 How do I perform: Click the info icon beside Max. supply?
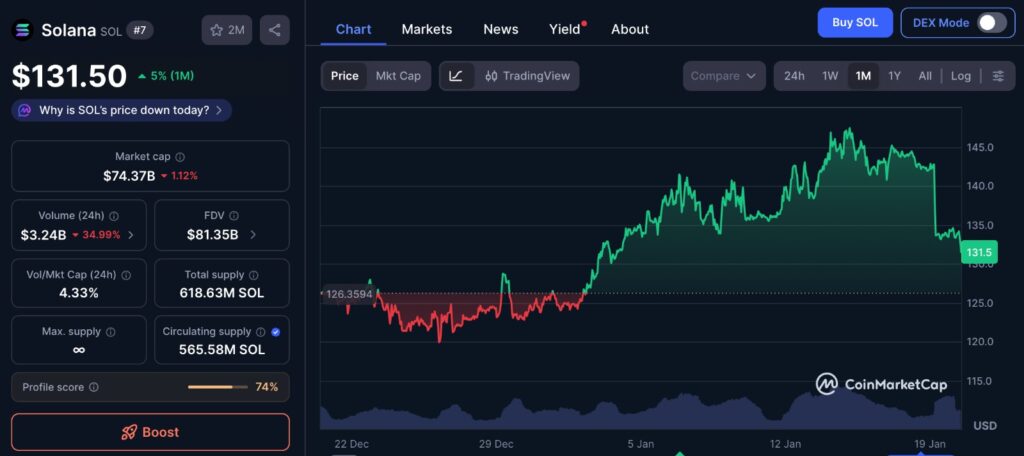pos(110,332)
